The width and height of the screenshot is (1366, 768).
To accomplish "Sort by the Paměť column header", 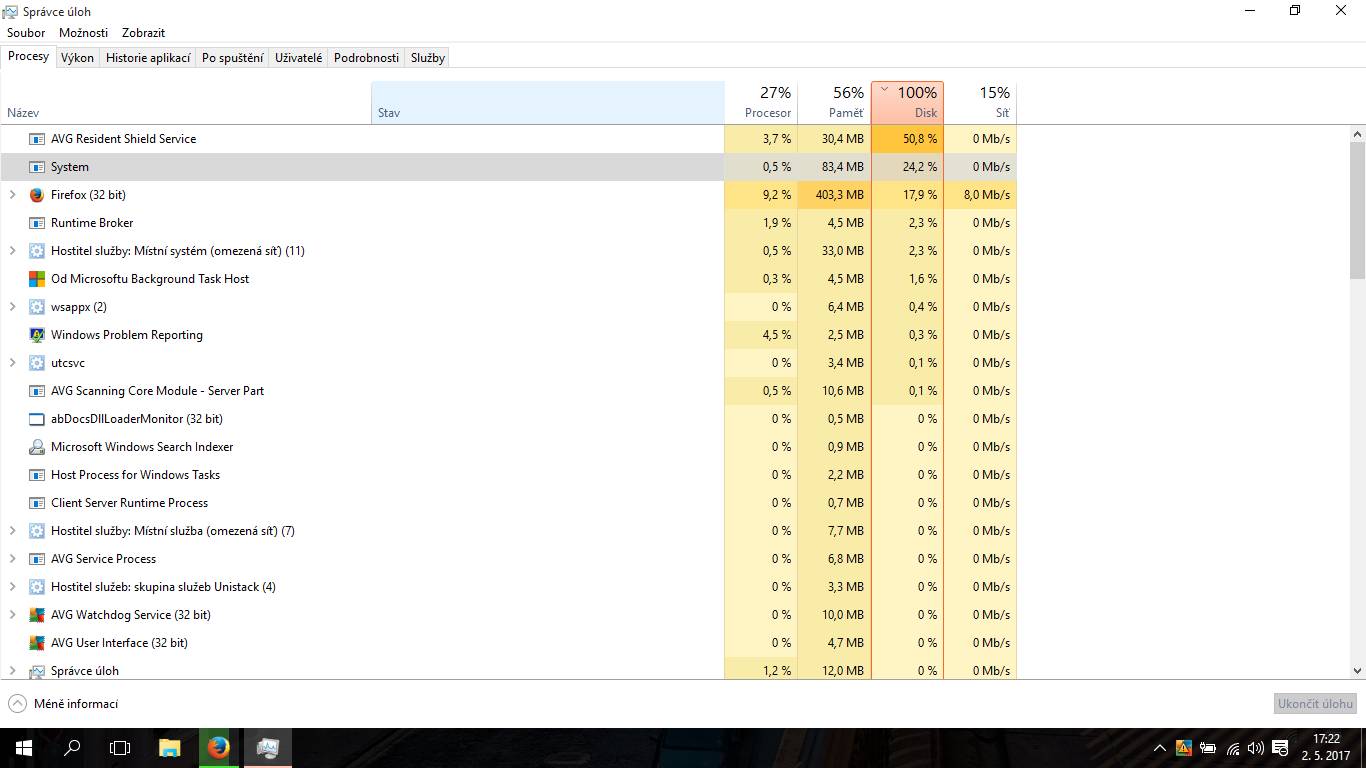I will coord(834,103).
